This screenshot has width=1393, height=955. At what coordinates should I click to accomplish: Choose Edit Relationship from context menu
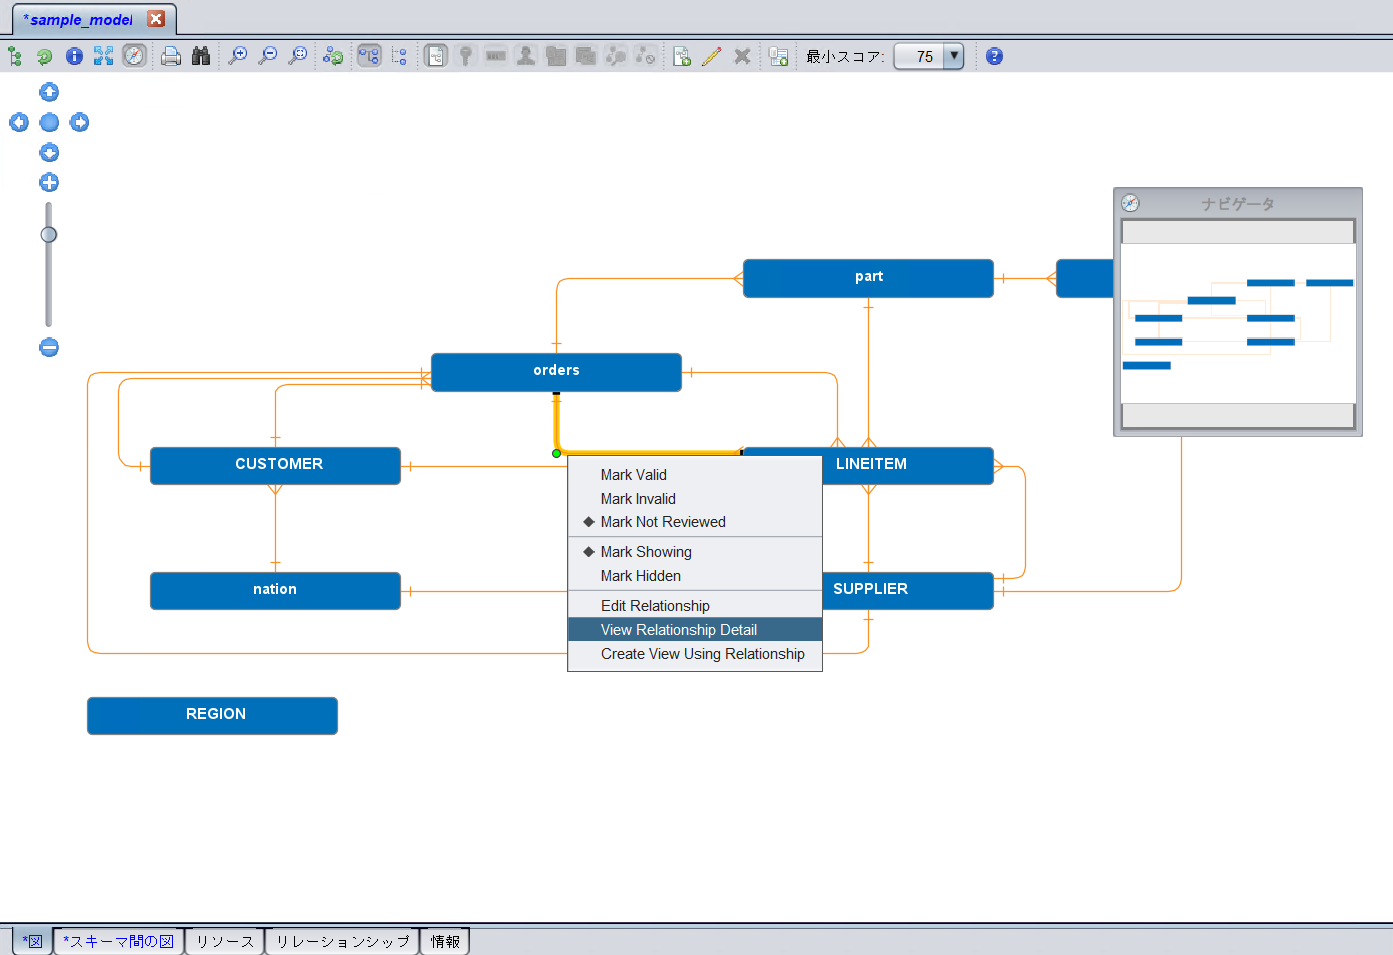pos(695,606)
